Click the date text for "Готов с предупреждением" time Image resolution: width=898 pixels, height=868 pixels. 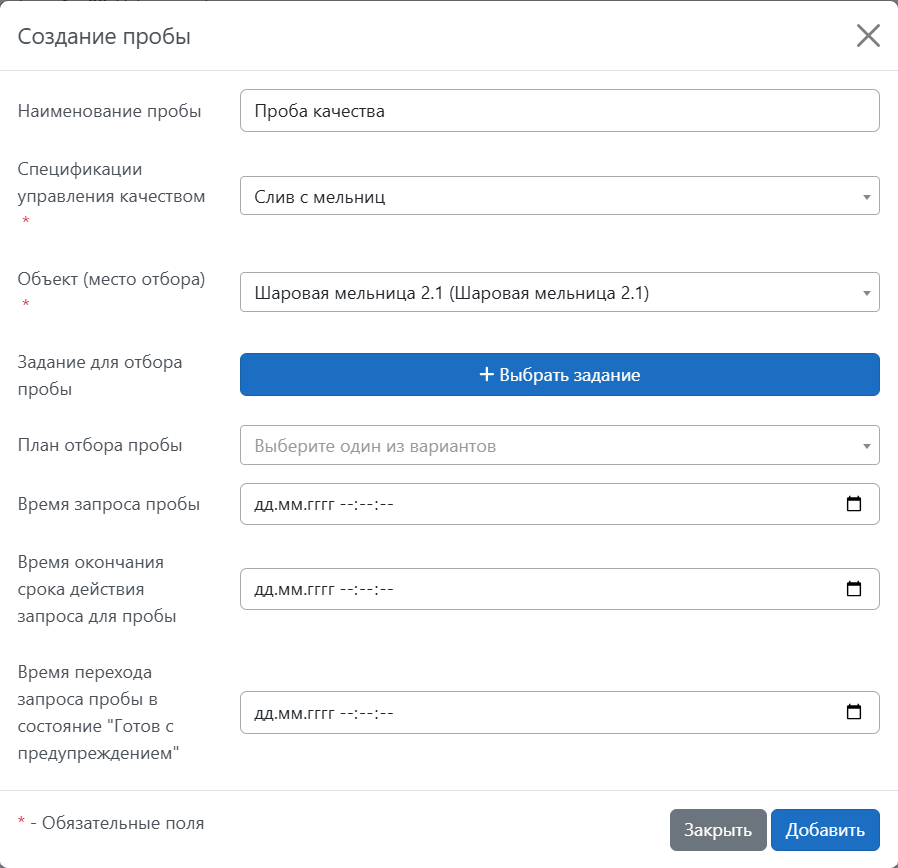325,713
